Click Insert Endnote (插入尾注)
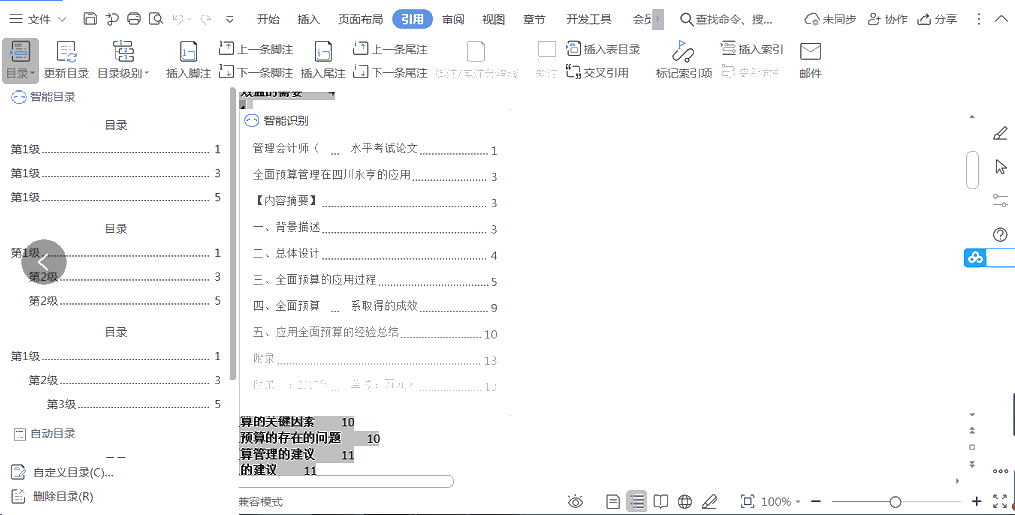 coord(323,60)
